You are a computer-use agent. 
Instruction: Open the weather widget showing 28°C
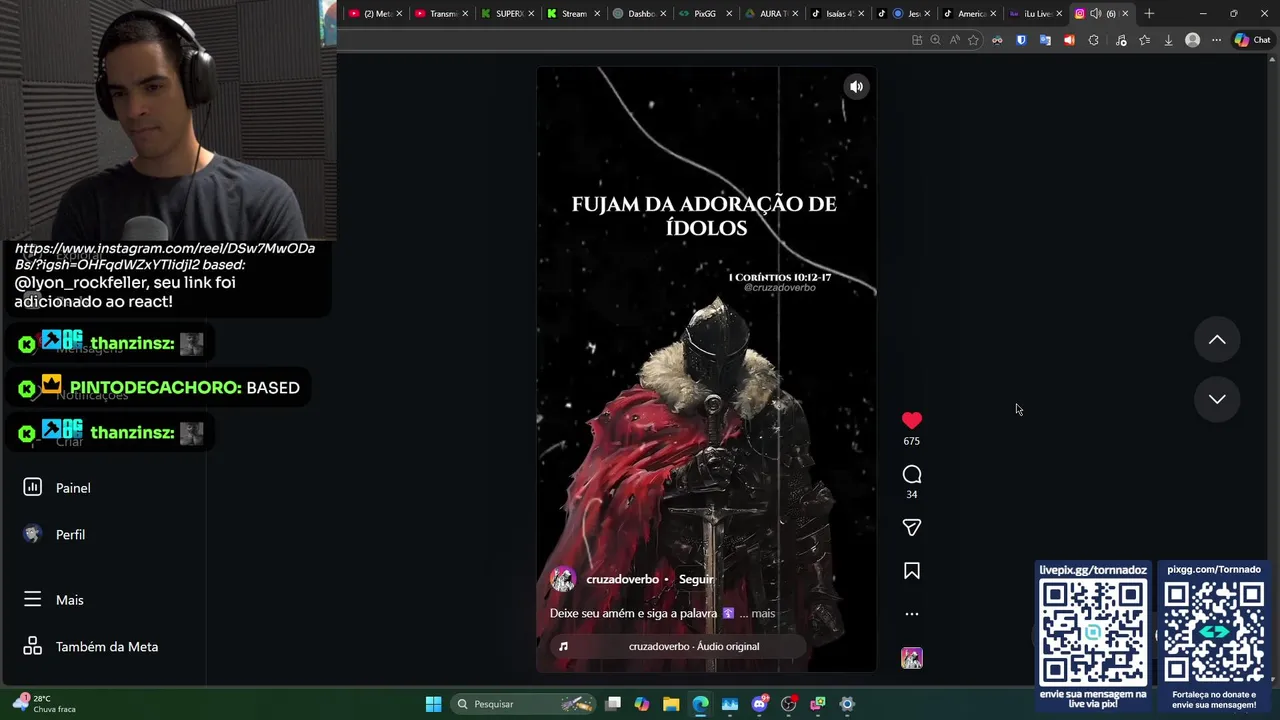44,704
